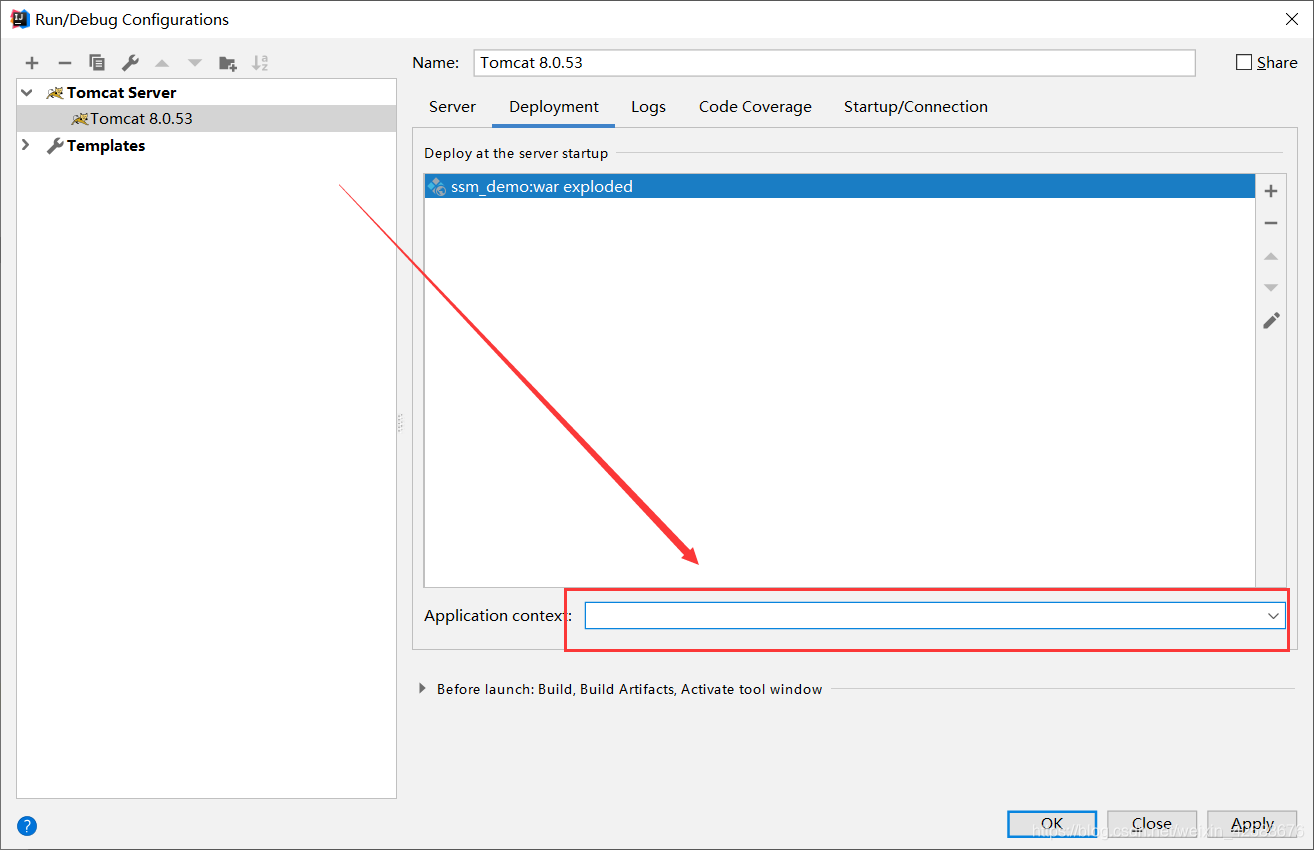This screenshot has height=850, width=1314.
Task: Click the IntelliJ logo in the title bar
Action: click(x=19, y=19)
